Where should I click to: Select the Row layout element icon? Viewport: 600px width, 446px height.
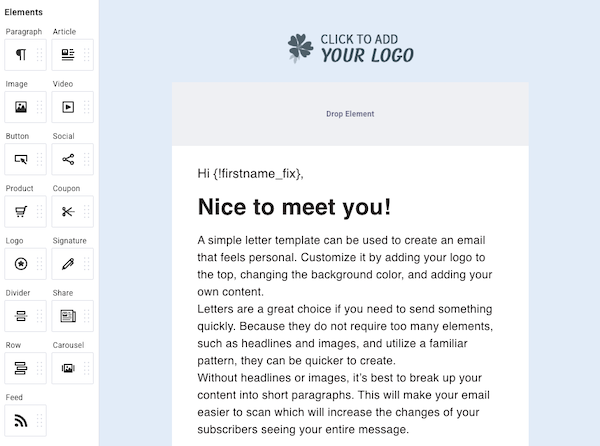(x=21, y=368)
